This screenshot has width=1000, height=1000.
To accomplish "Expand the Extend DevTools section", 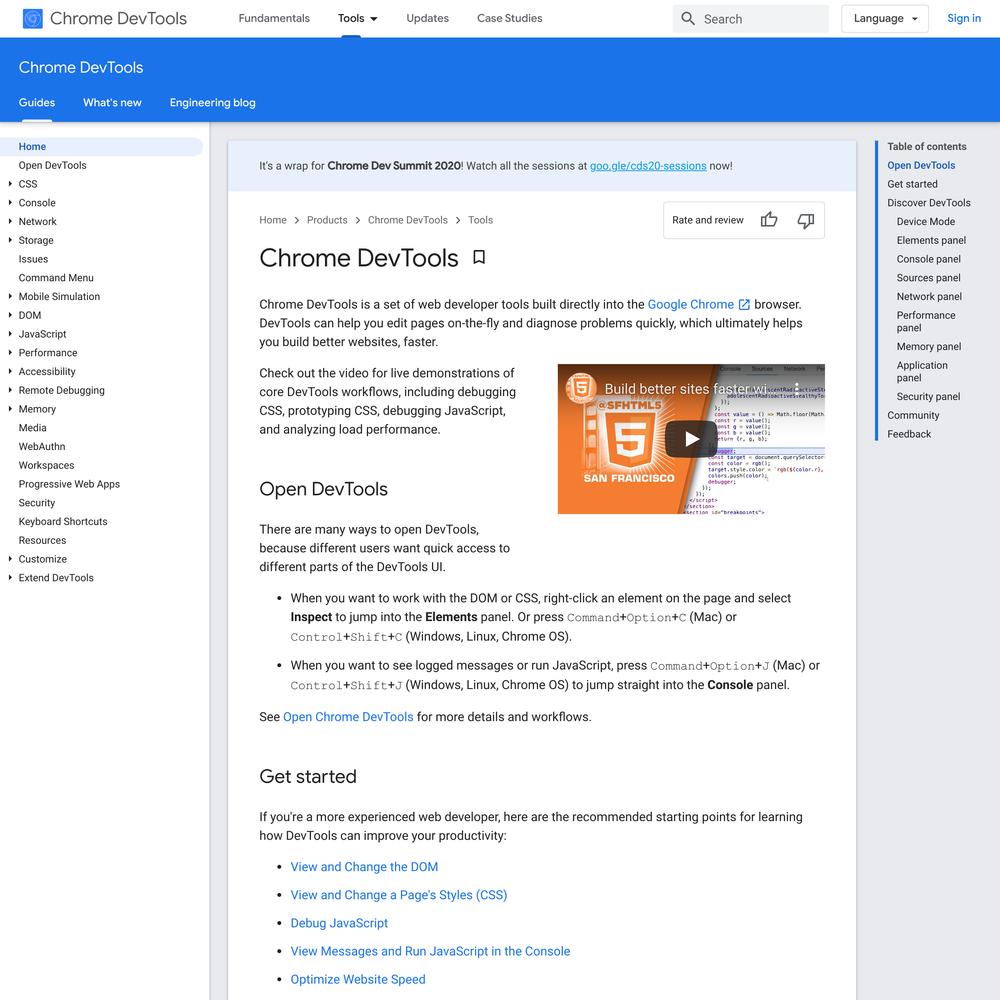I will point(10,577).
